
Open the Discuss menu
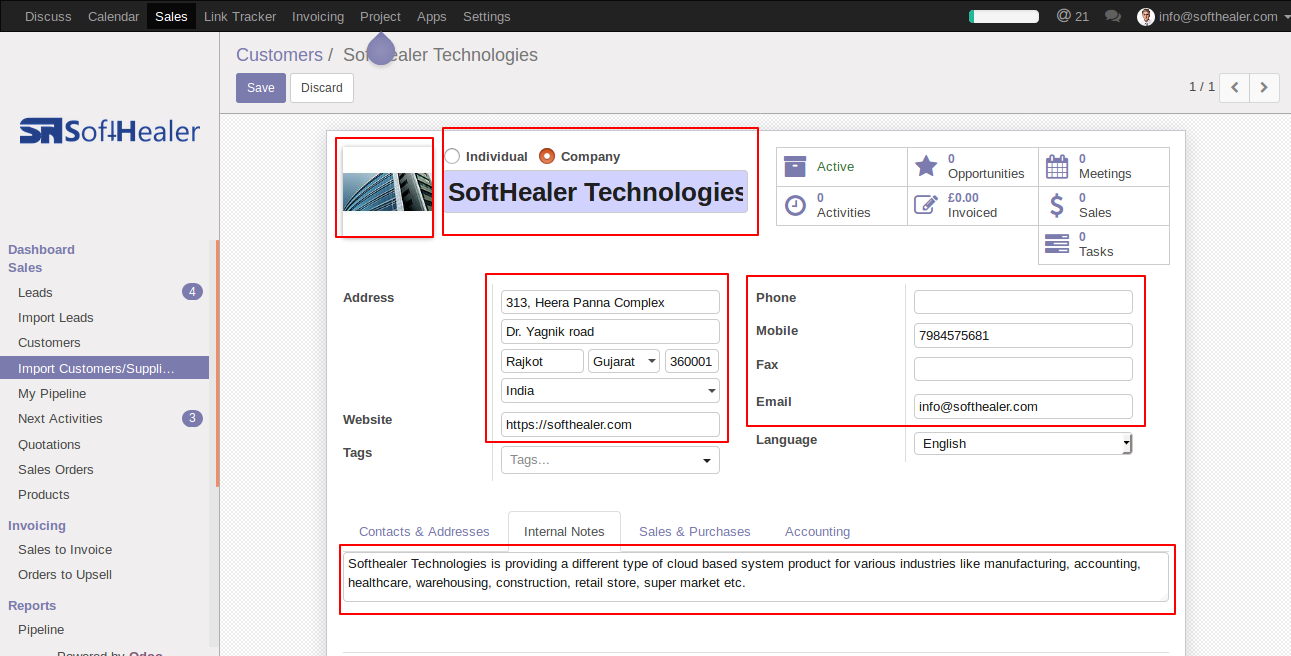[x=48, y=16]
